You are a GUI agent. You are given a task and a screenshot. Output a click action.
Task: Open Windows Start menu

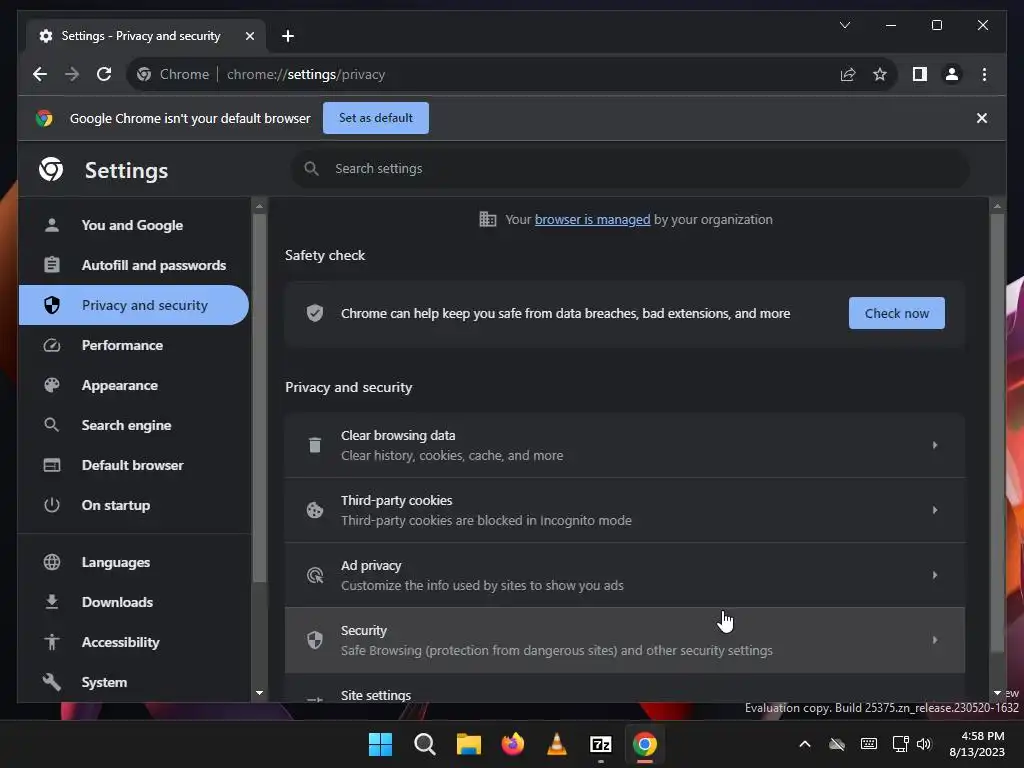pos(380,744)
